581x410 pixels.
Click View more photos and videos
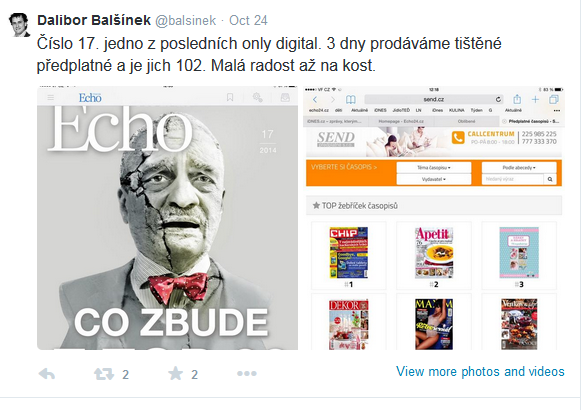click(x=480, y=371)
